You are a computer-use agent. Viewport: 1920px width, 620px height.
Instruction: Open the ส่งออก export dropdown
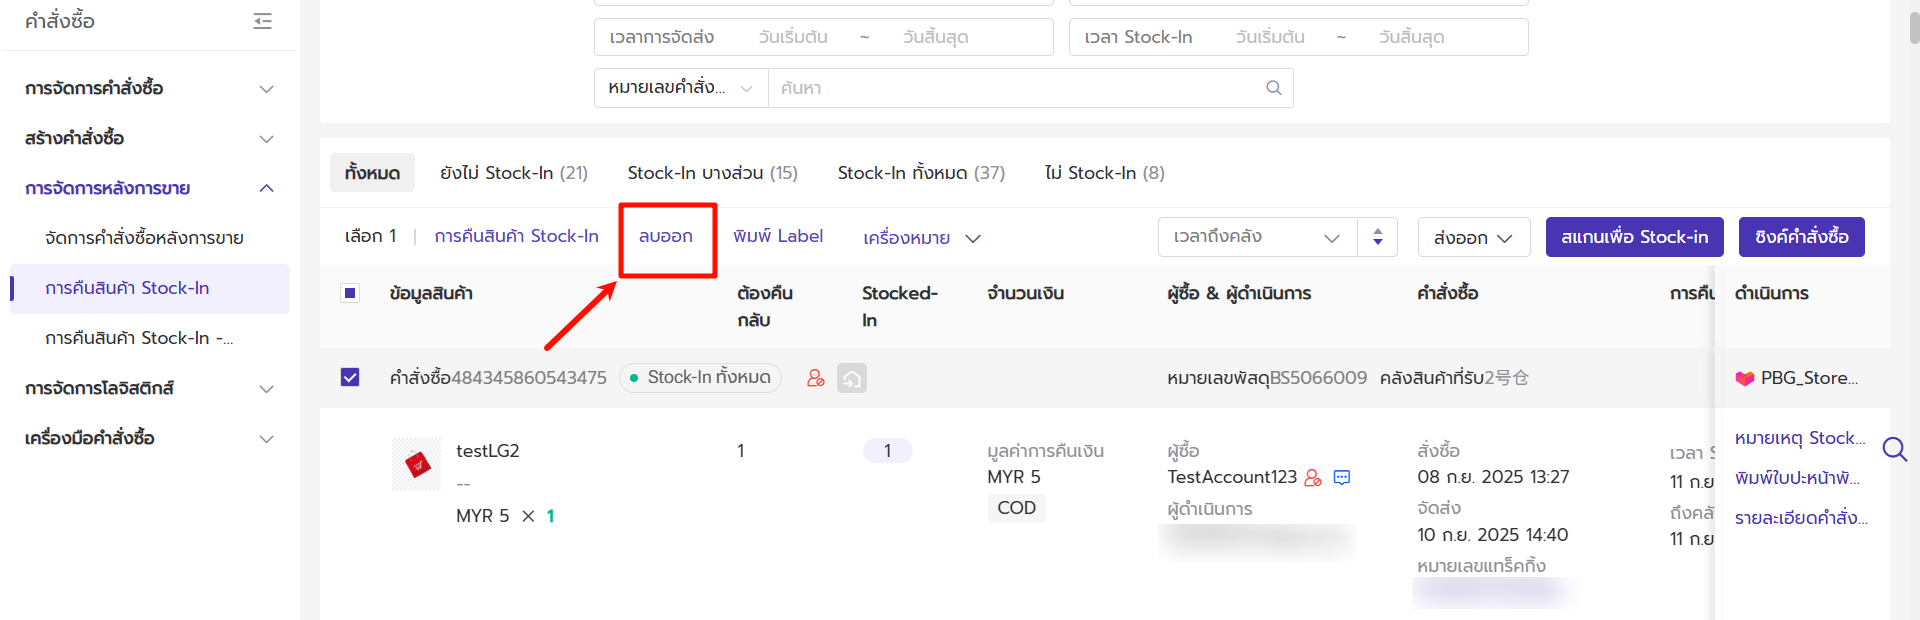pos(1473,237)
